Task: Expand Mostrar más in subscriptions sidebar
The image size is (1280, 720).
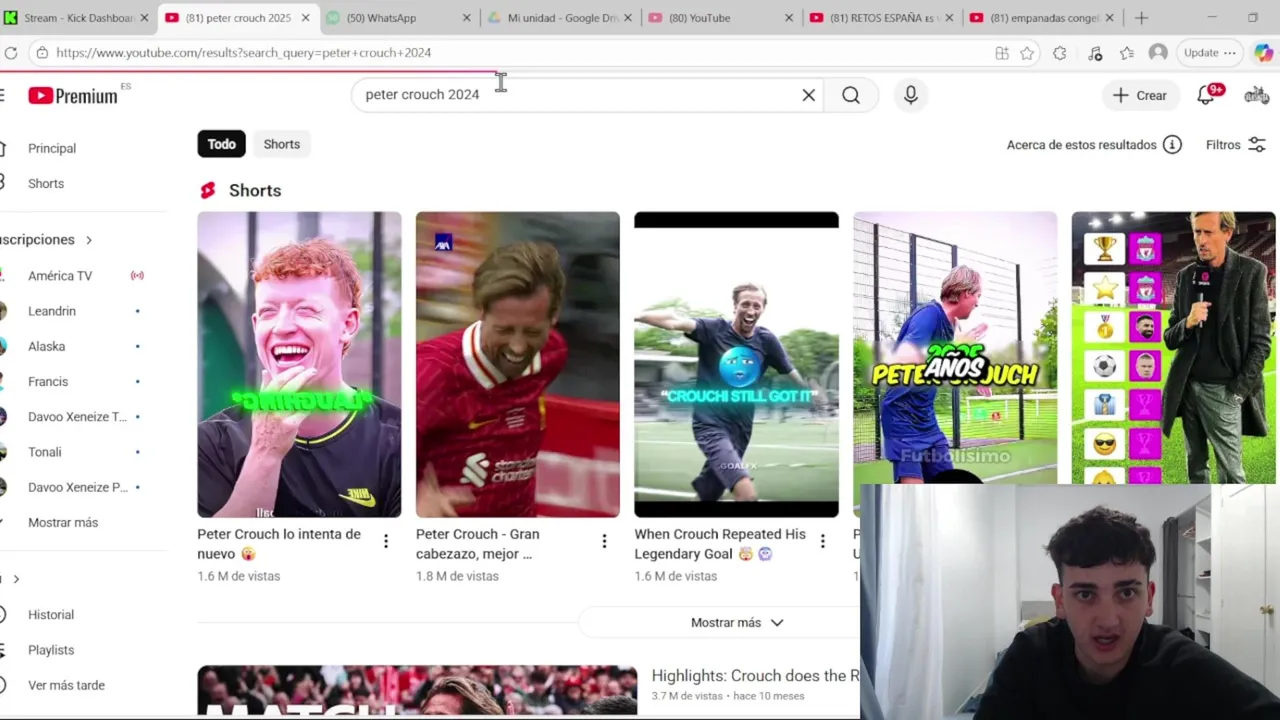Action: pyautogui.click(x=63, y=523)
